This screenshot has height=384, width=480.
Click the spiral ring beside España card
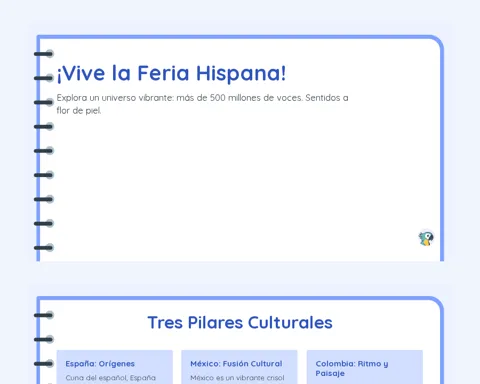click(x=44, y=364)
